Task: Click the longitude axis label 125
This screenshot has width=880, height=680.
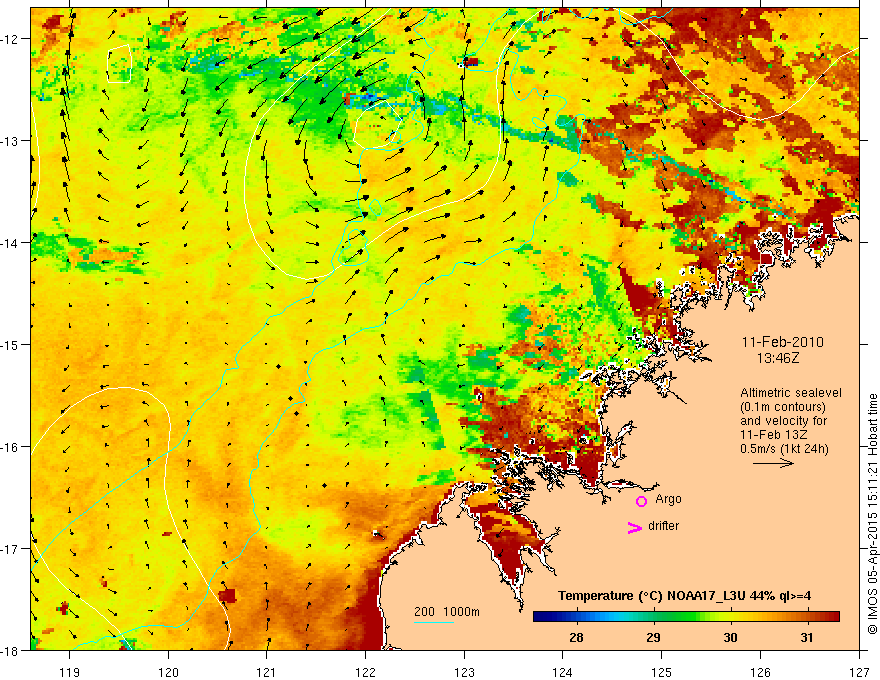Action: click(x=662, y=672)
